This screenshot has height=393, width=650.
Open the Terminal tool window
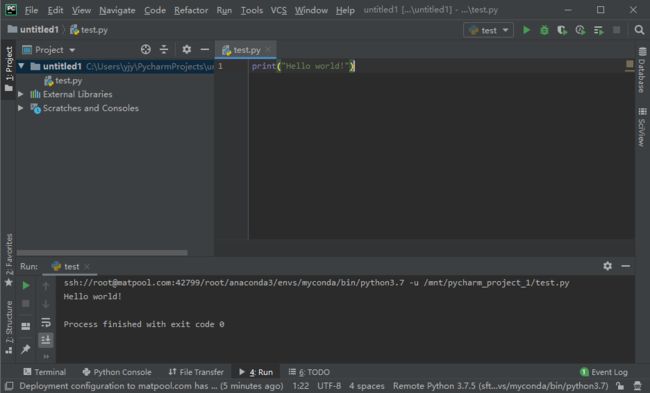pyautogui.click(x=45, y=372)
